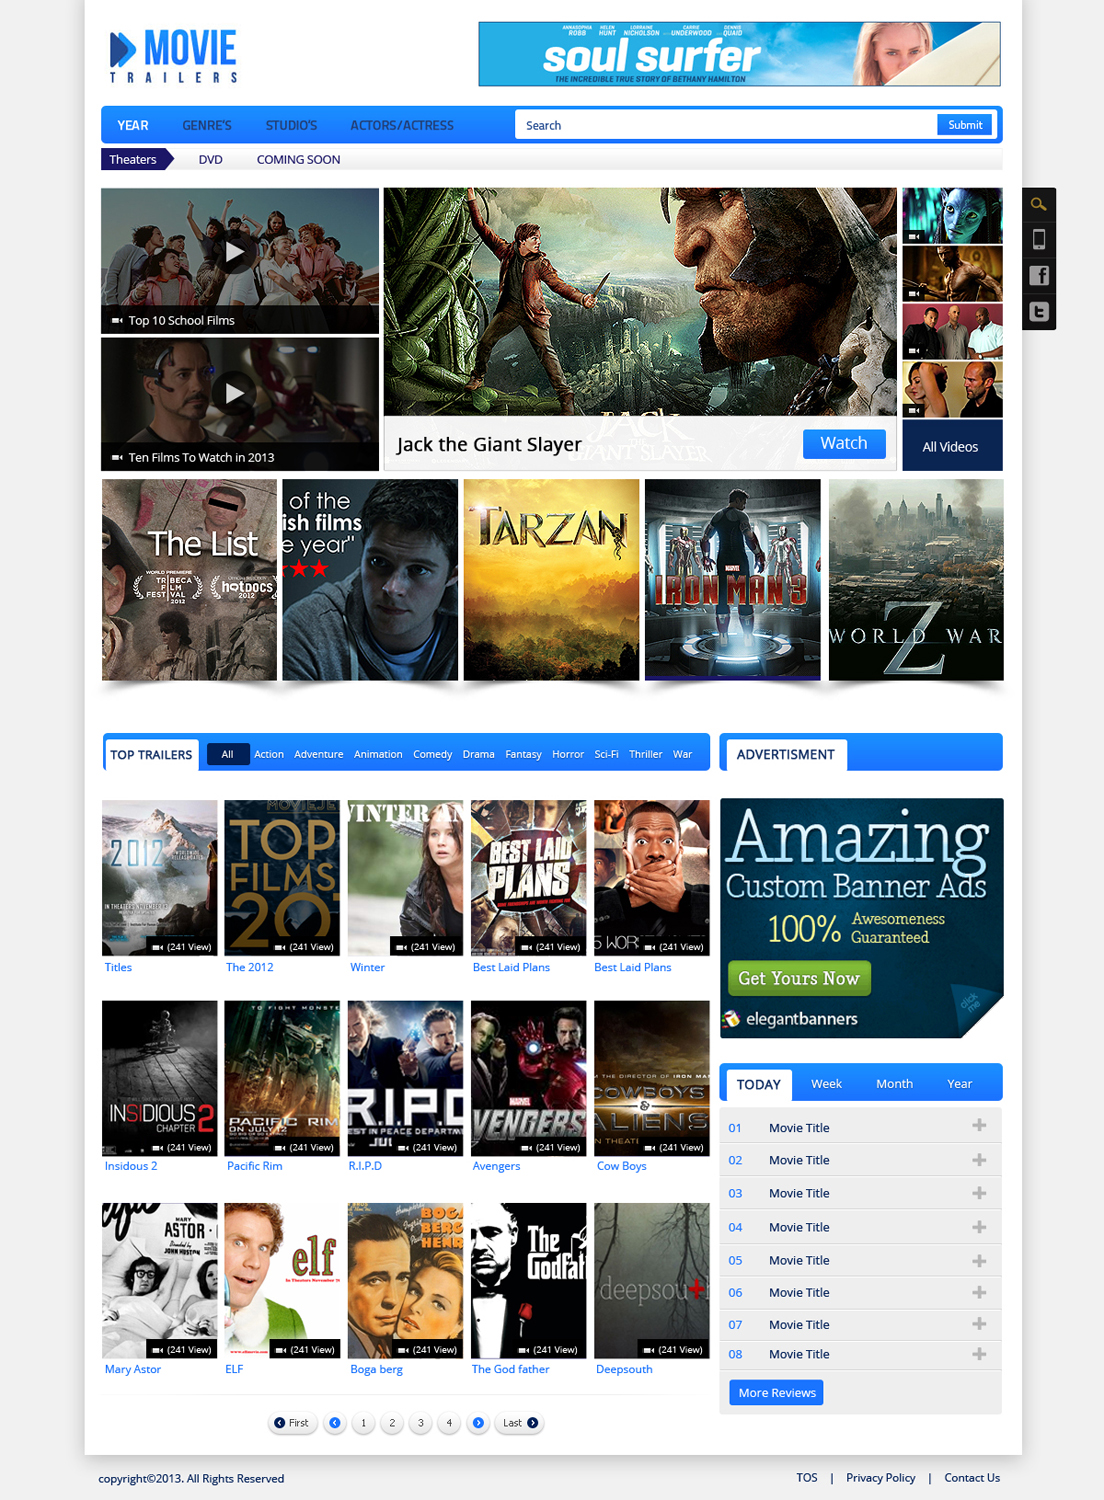Open the mobile phone icon in side panel
Image resolution: width=1104 pixels, height=1500 pixels.
(1039, 239)
